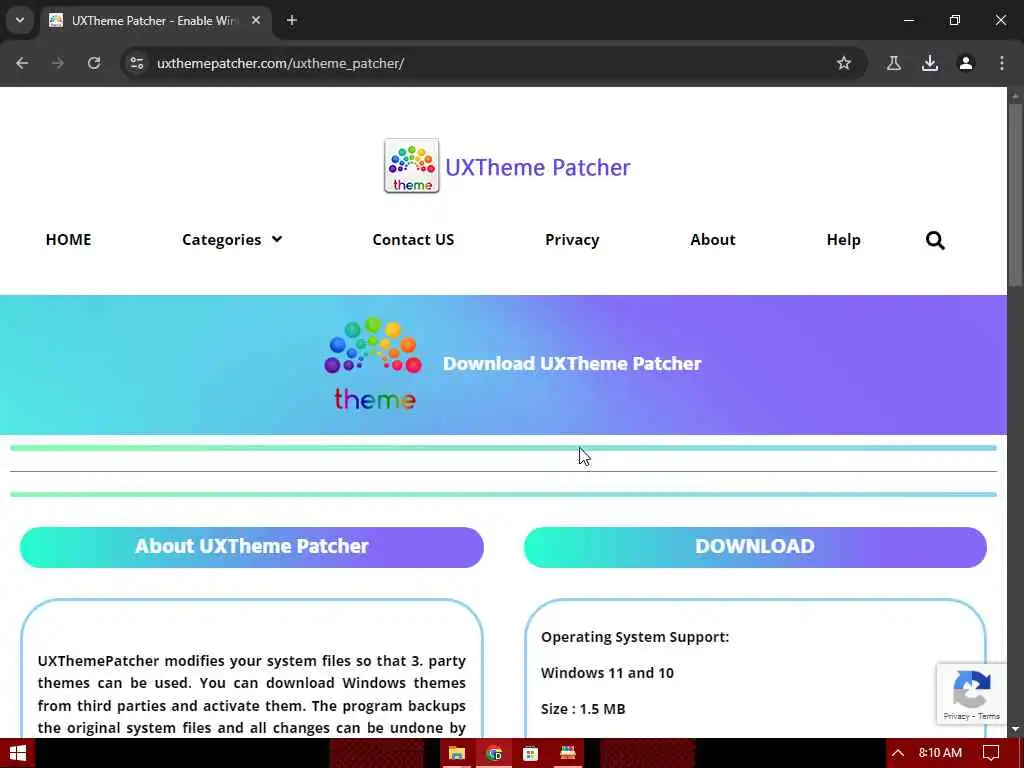1024x768 pixels.
Task: Bookmark this page with the star icon
Action: (844, 63)
